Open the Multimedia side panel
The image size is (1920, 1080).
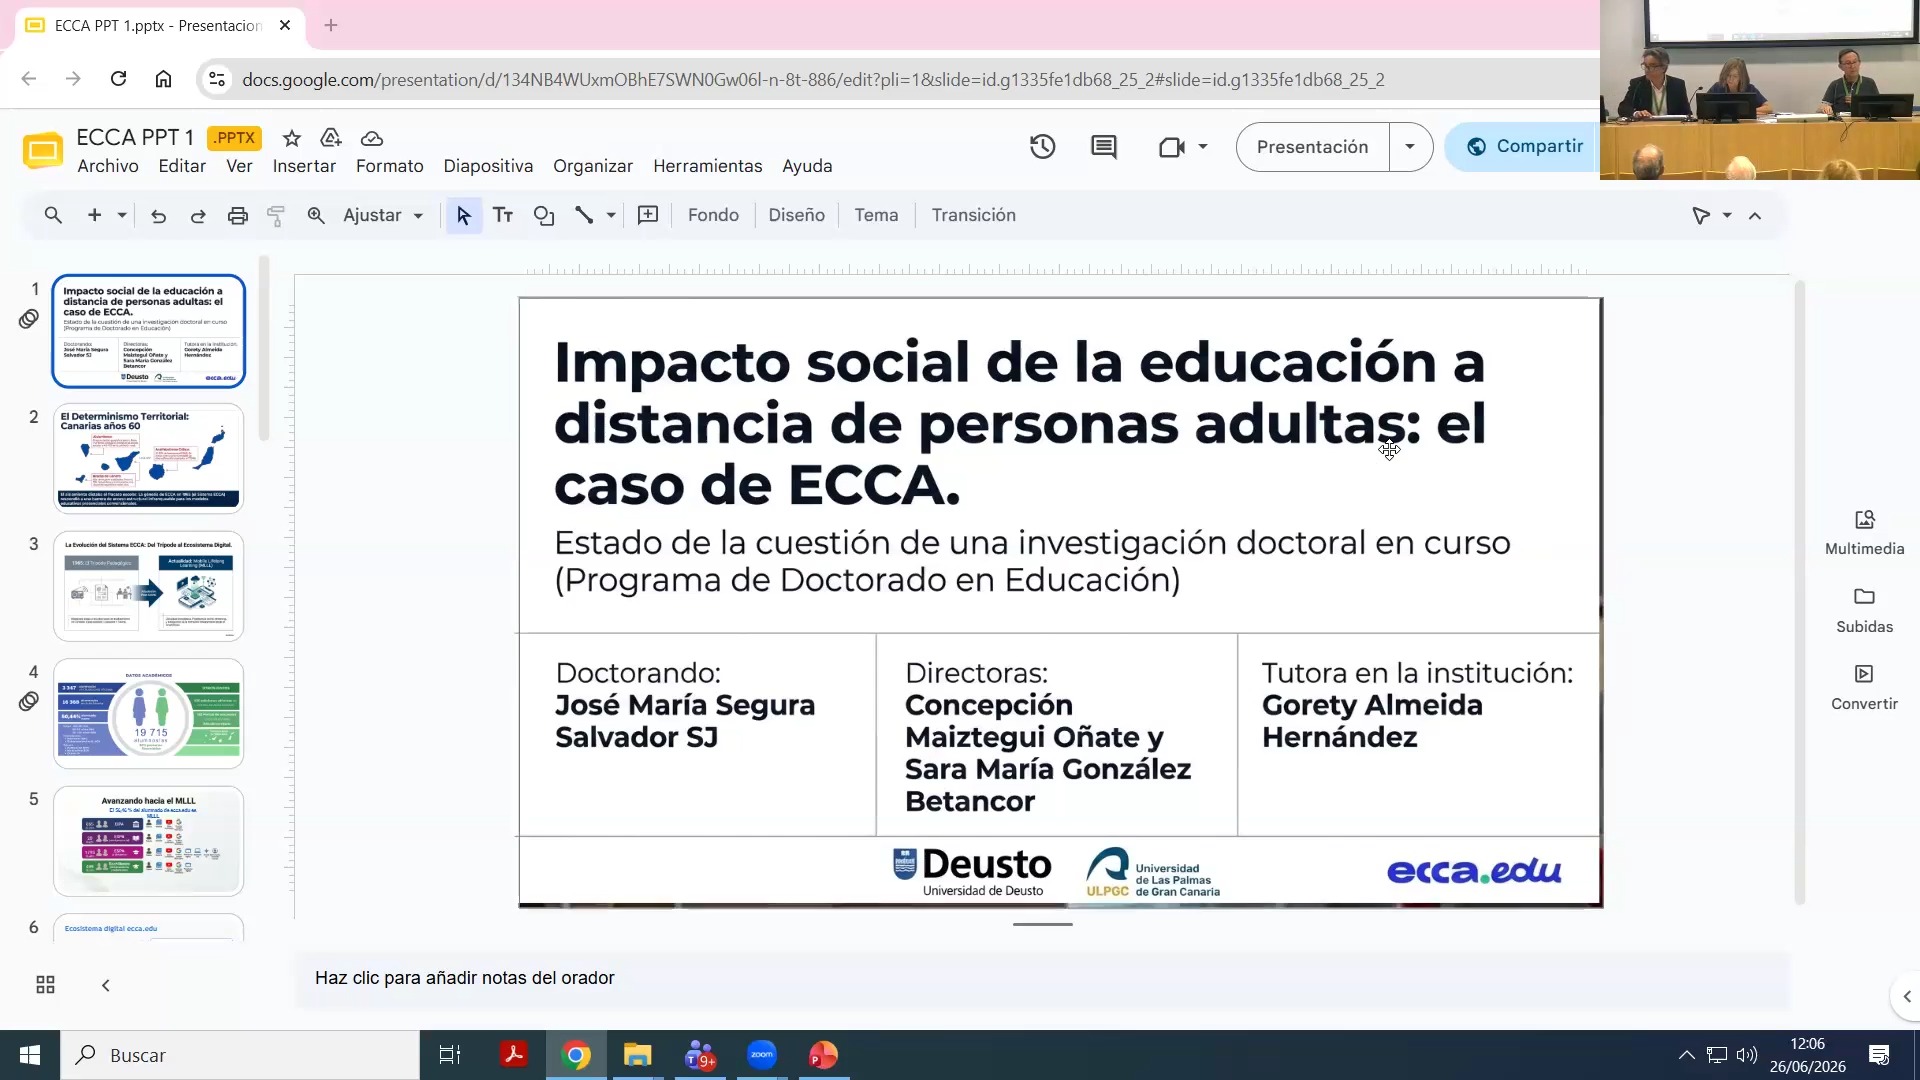coord(1864,533)
